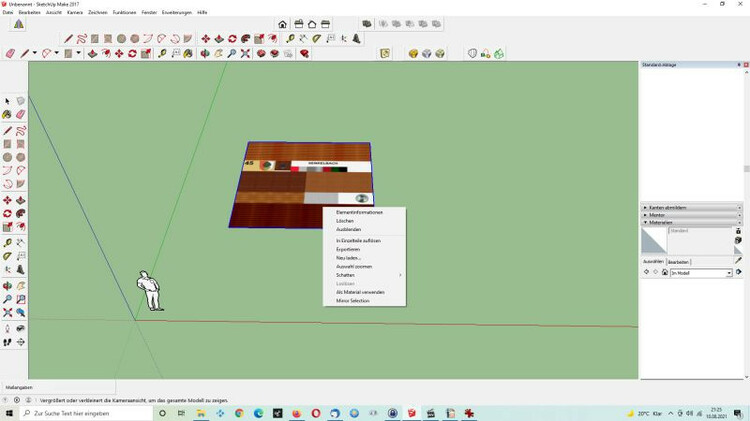Click the Create Material icon in Materials panel

tap(738, 241)
